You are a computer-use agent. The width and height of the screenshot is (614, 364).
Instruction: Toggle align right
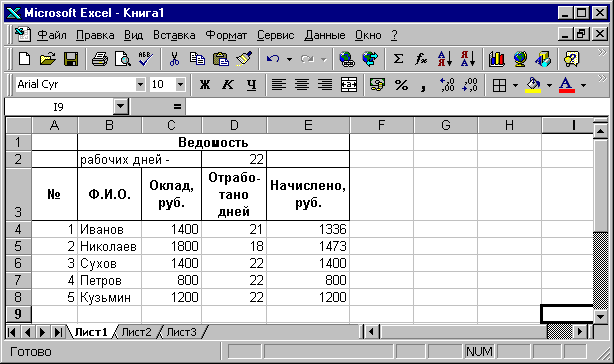(325, 85)
